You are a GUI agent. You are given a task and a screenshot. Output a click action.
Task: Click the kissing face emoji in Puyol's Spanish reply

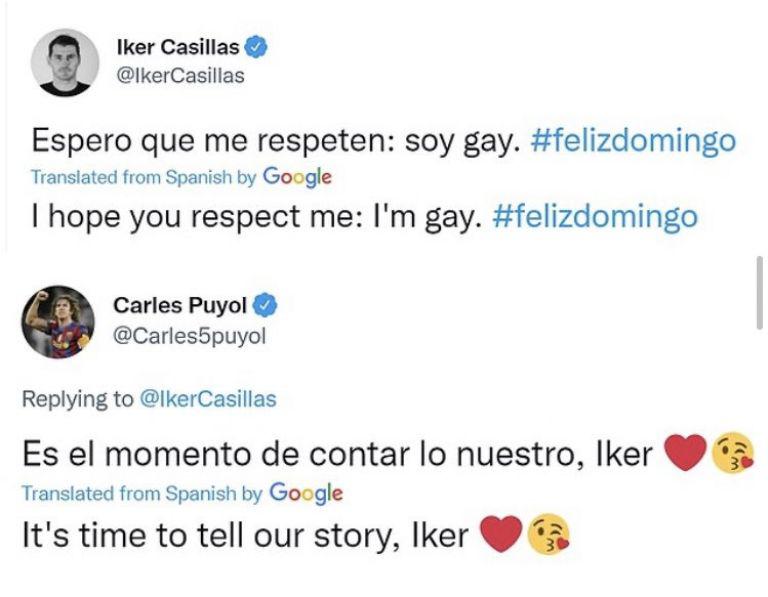click(x=731, y=455)
